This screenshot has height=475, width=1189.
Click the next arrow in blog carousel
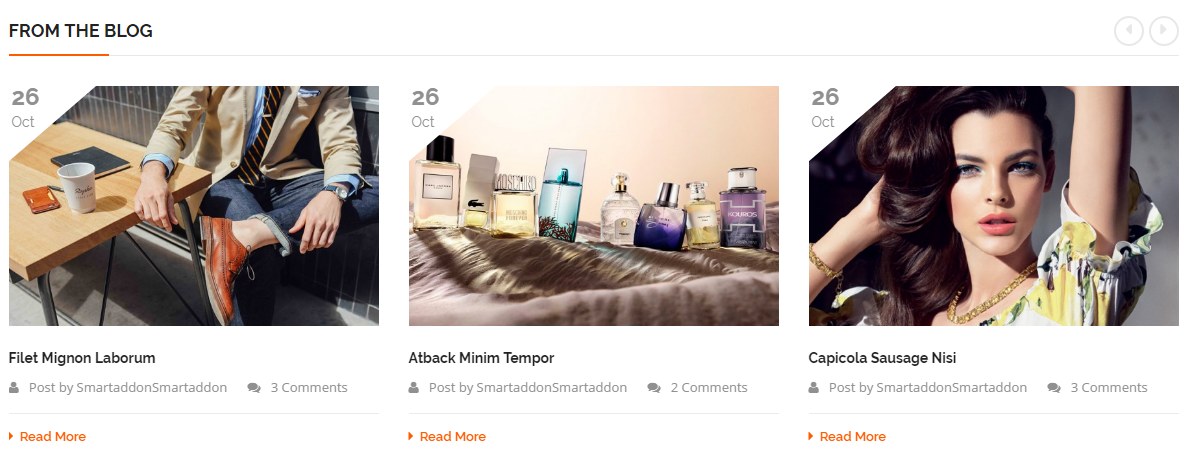pyautogui.click(x=1164, y=30)
